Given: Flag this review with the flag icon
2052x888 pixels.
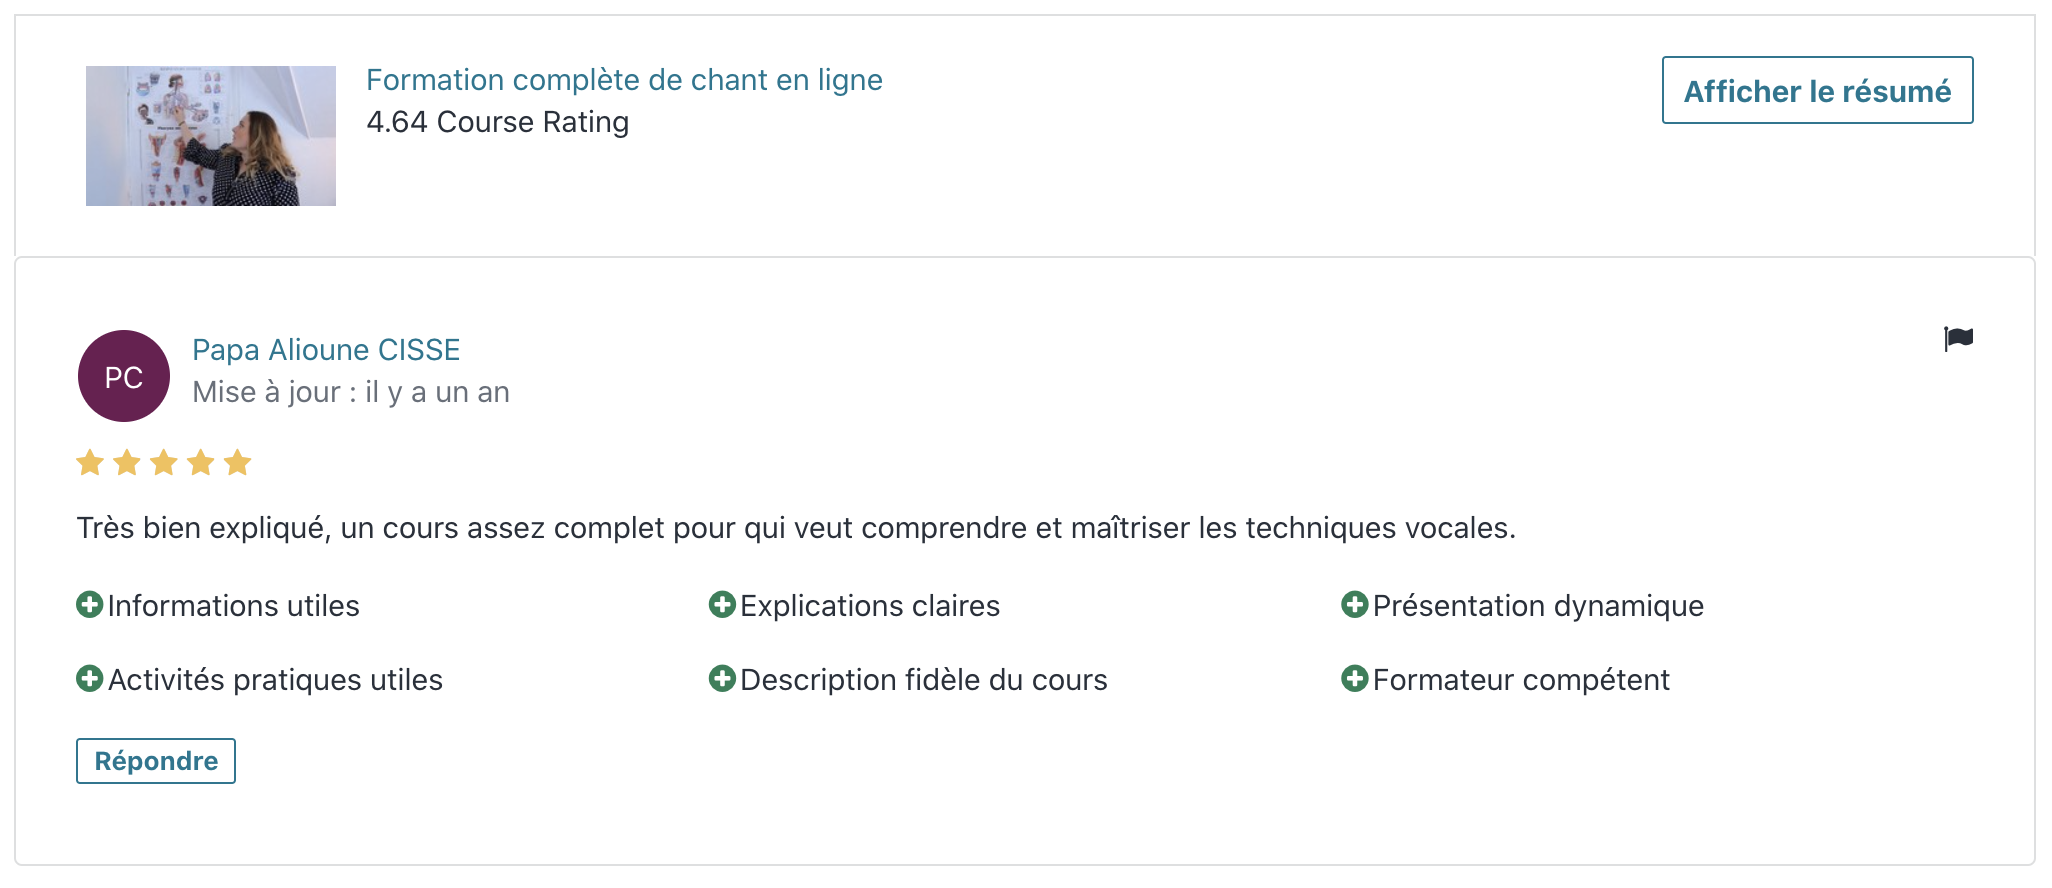Looking at the screenshot, I should point(1958,339).
